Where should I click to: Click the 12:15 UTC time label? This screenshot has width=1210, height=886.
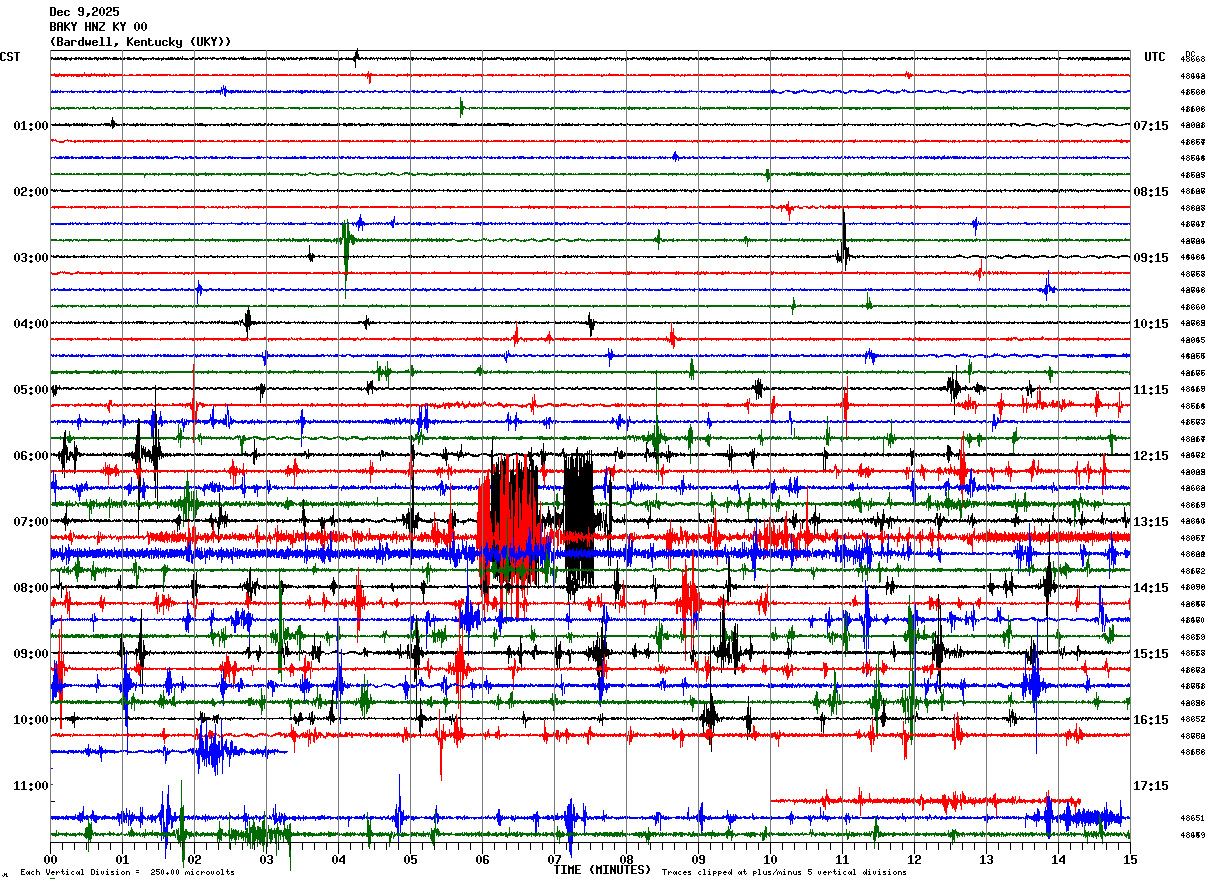[x=1151, y=456]
